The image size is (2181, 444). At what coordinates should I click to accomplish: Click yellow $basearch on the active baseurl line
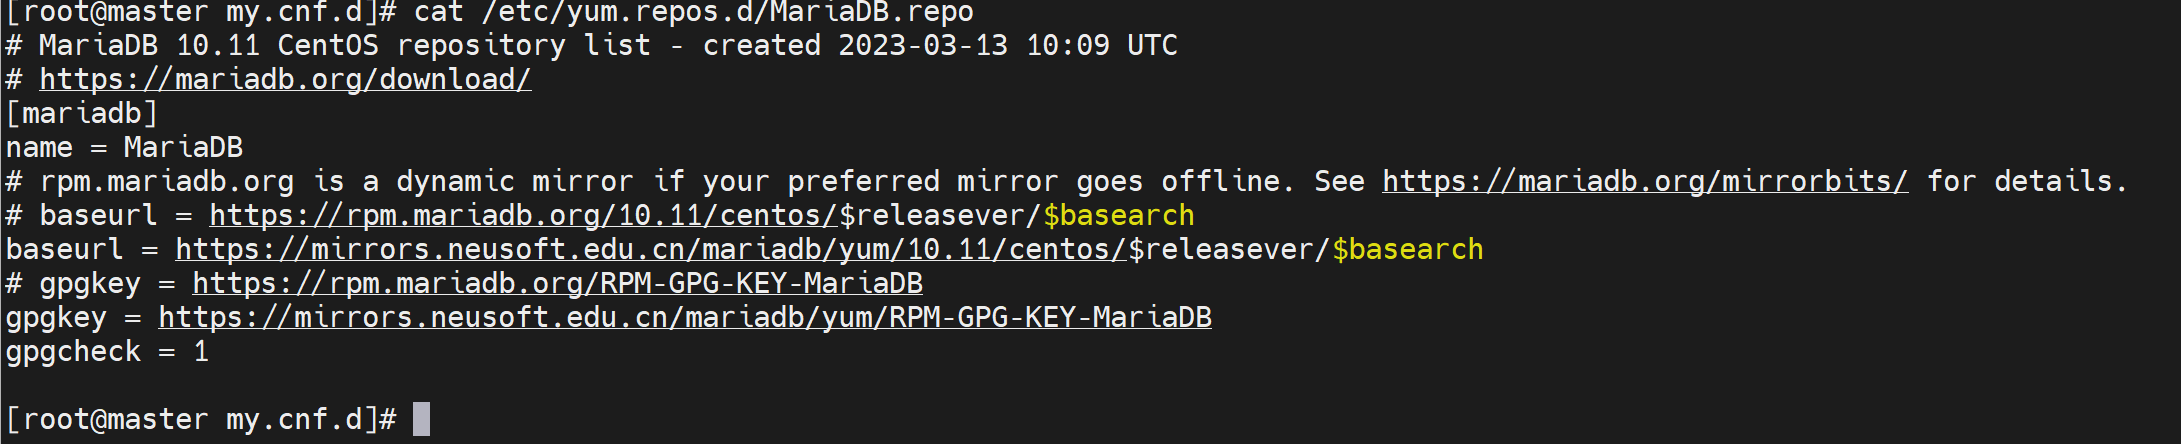click(x=1407, y=250)
